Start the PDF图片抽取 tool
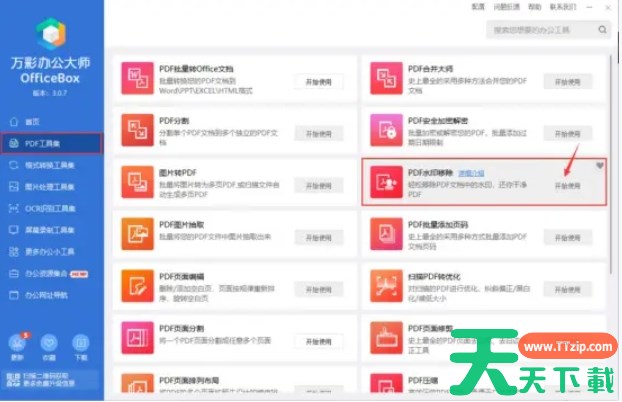This screenshot has width=622, height=402. click(x=319, y=238)
